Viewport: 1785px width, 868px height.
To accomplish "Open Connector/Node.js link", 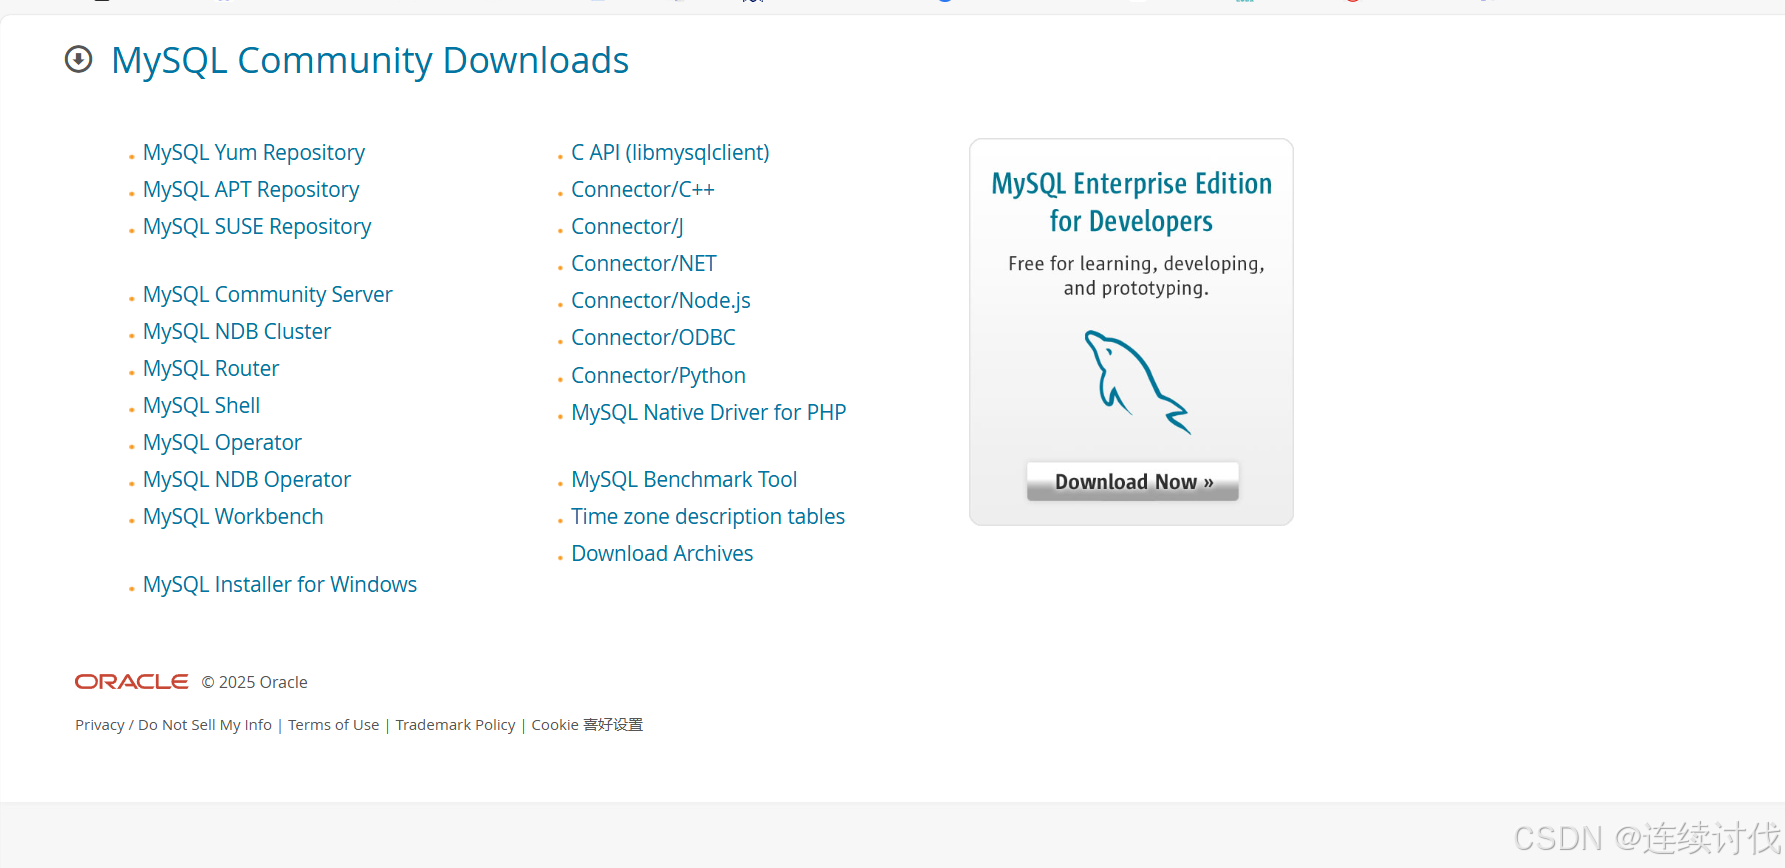I will (661, 301).
